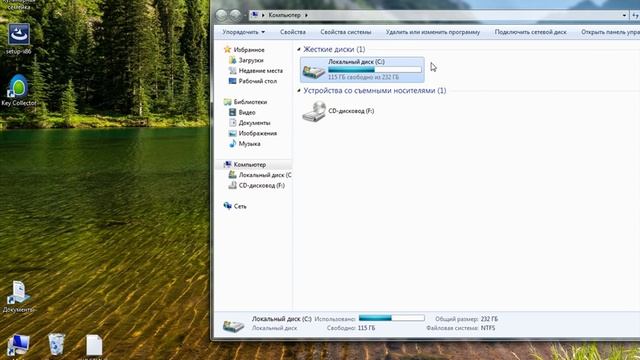Open the Упорядочить dropdown menu

[244, 32]
